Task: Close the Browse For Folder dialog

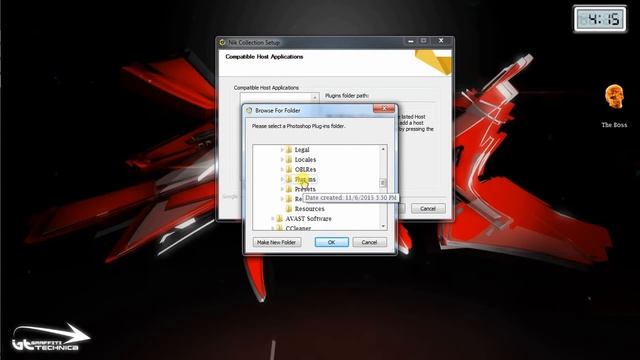Action: (x=384, y=109)
